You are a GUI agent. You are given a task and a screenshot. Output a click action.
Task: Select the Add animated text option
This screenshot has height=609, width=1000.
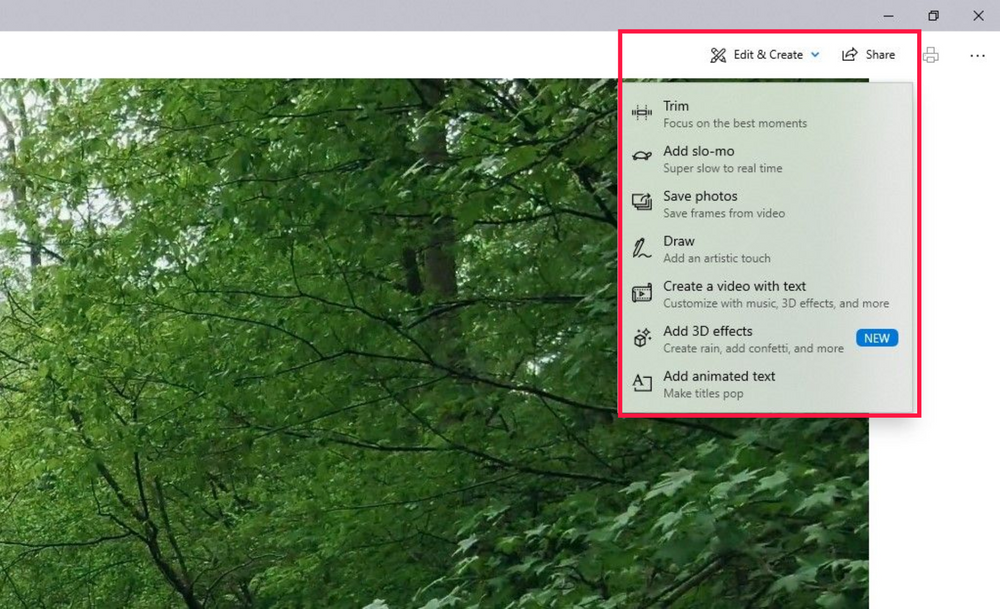coord(719,376)
